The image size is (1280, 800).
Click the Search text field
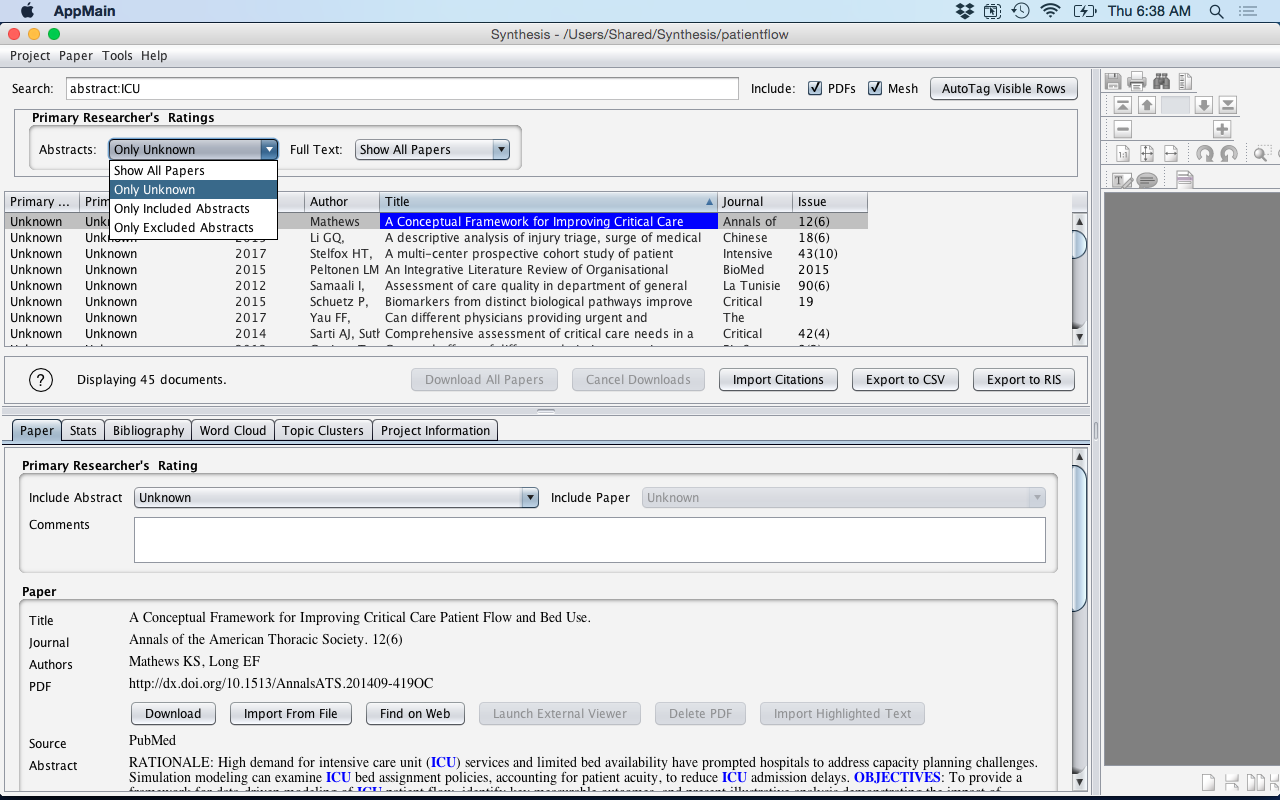402,88
